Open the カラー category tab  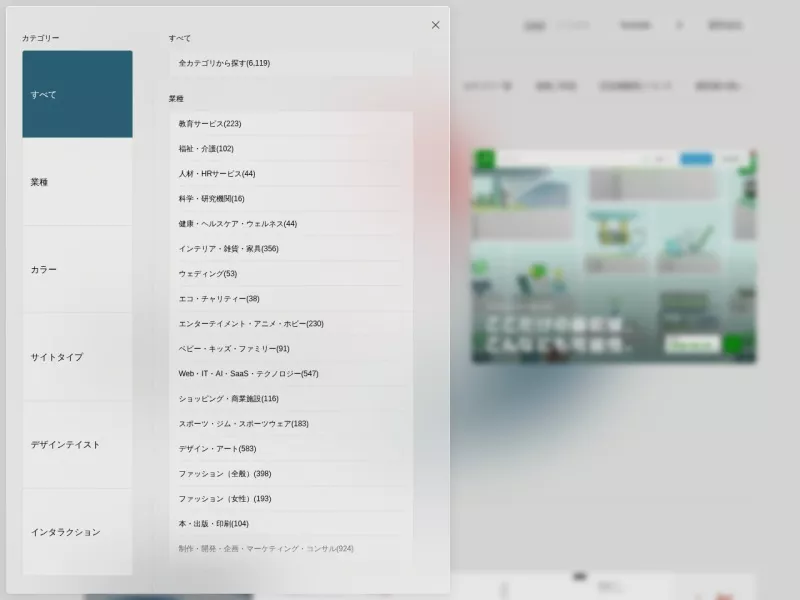click(77, 269)
